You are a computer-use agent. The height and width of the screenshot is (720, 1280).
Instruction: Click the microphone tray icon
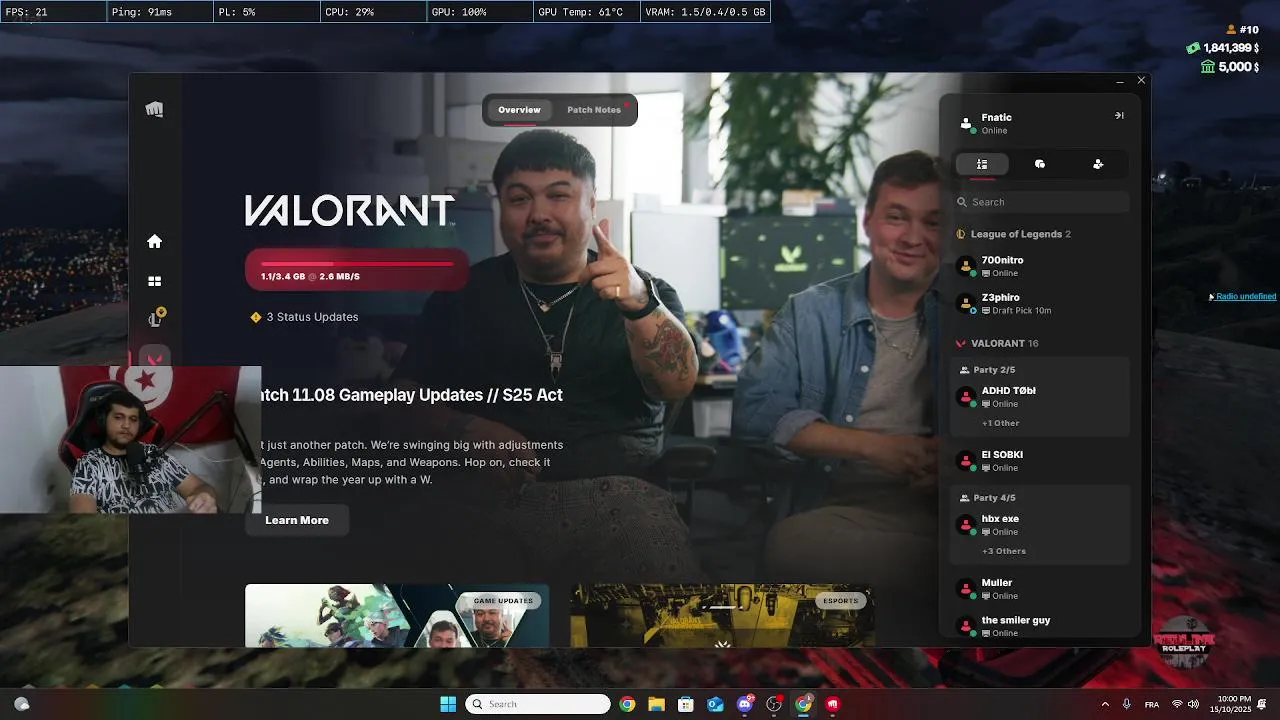click(x=1127, y=704)
